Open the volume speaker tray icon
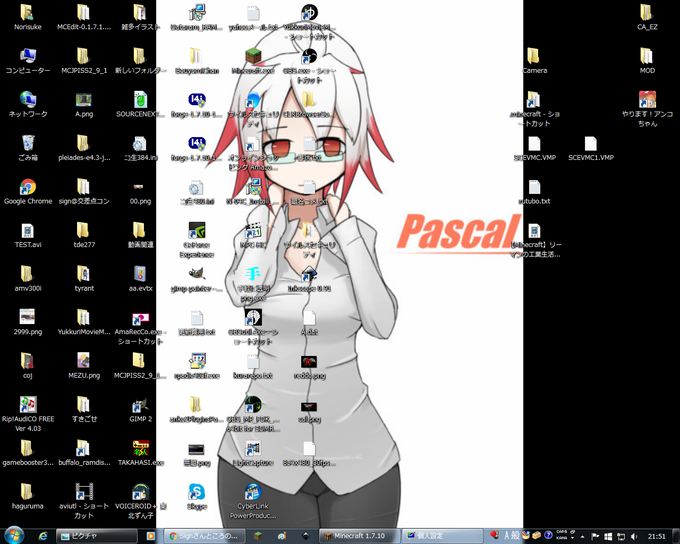 click(634, 537)
